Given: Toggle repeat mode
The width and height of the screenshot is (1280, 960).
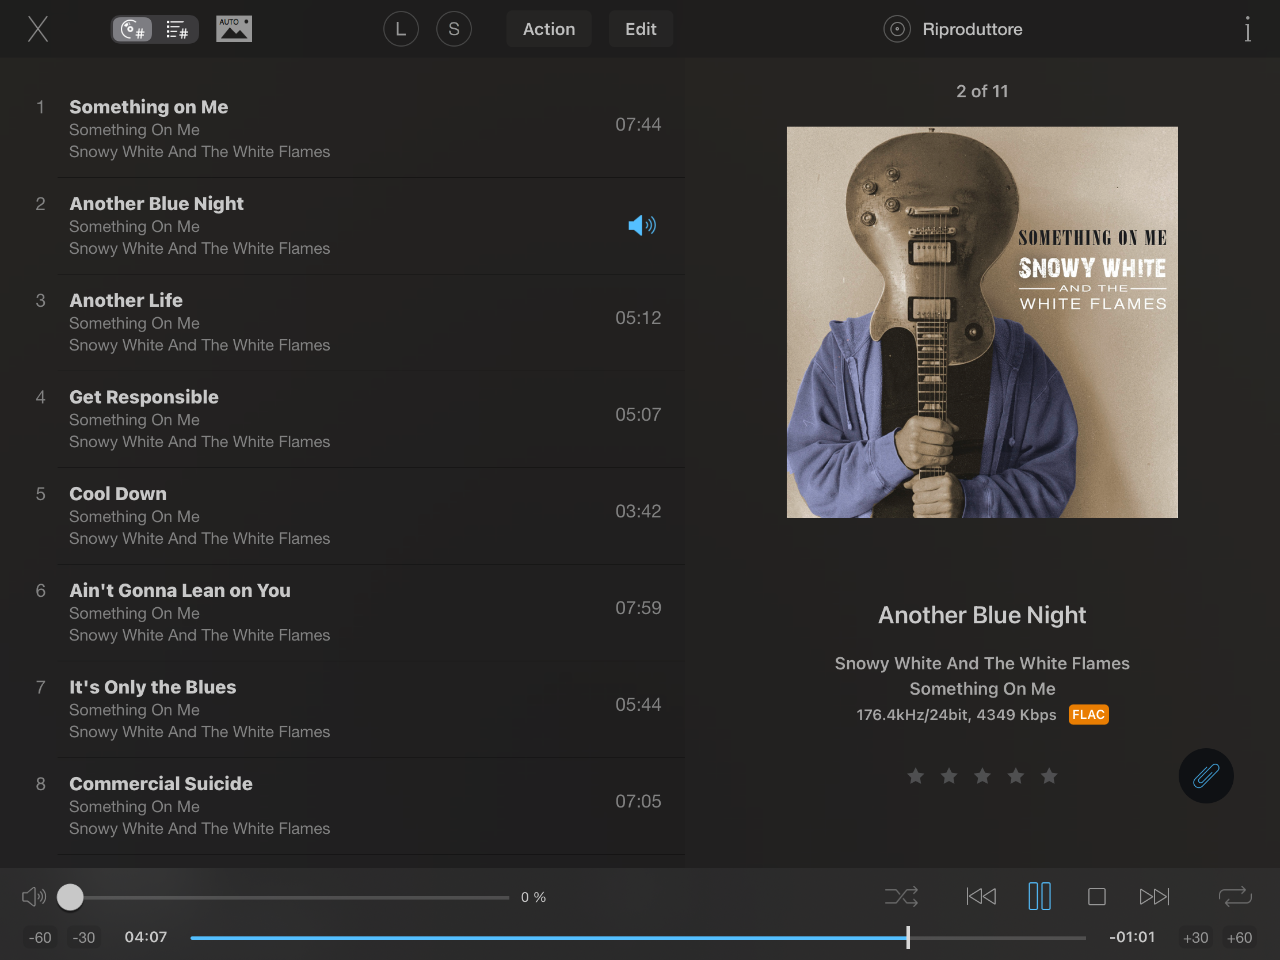Looking at the screenshot, I should pyautogui.click(x=1235, y=897).
